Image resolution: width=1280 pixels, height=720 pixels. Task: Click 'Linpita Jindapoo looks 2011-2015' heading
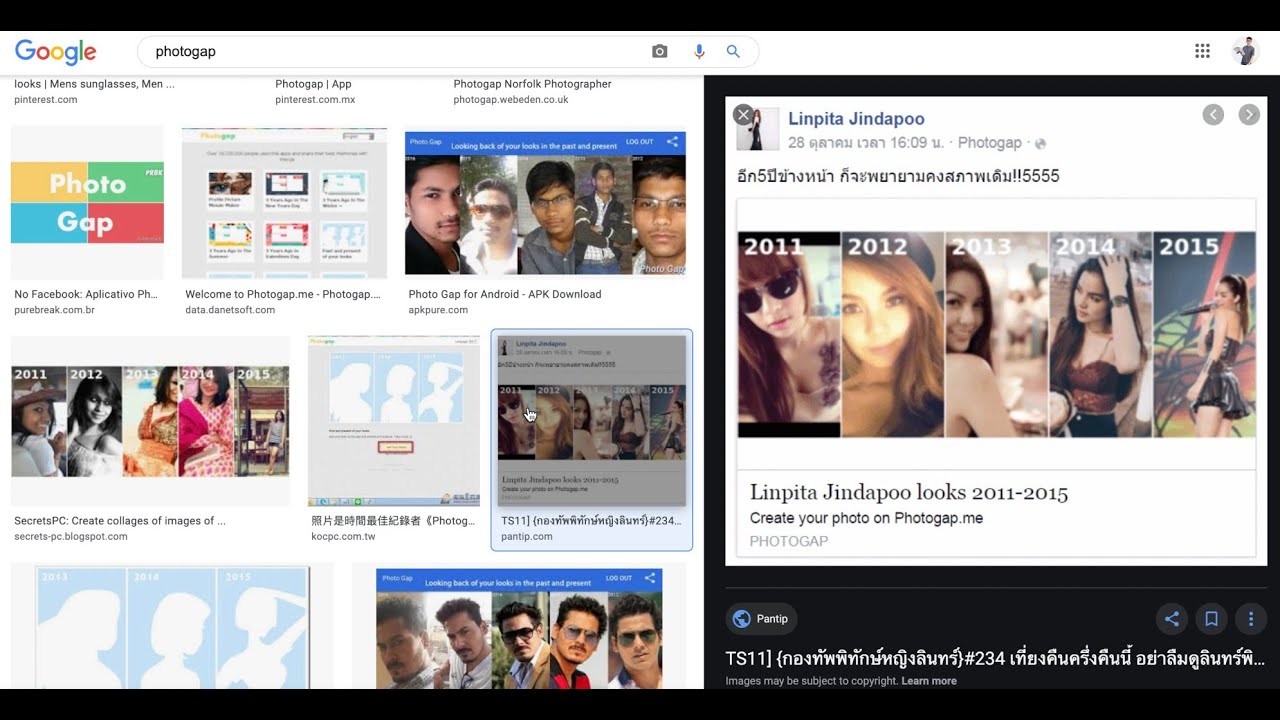909,492
